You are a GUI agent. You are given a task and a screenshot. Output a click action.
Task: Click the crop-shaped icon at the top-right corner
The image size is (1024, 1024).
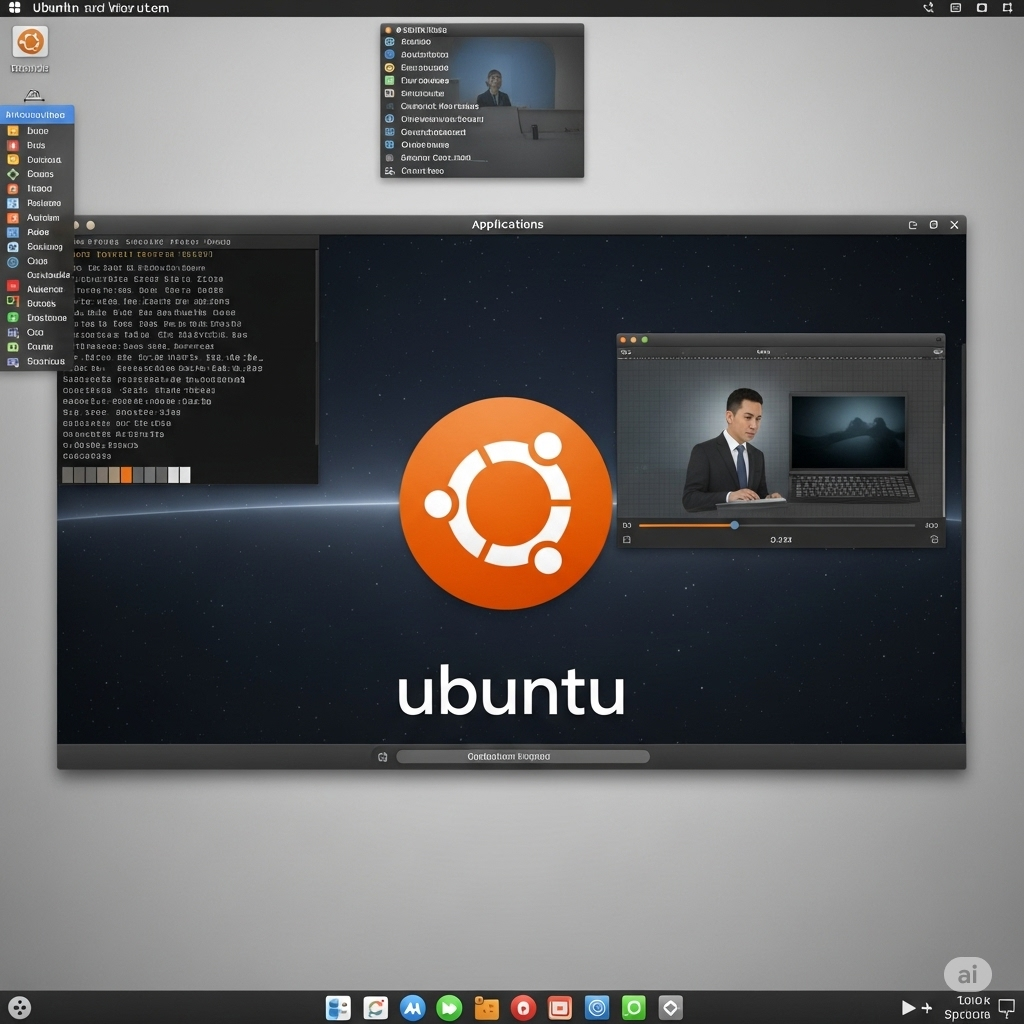[x=1007, y=8]
